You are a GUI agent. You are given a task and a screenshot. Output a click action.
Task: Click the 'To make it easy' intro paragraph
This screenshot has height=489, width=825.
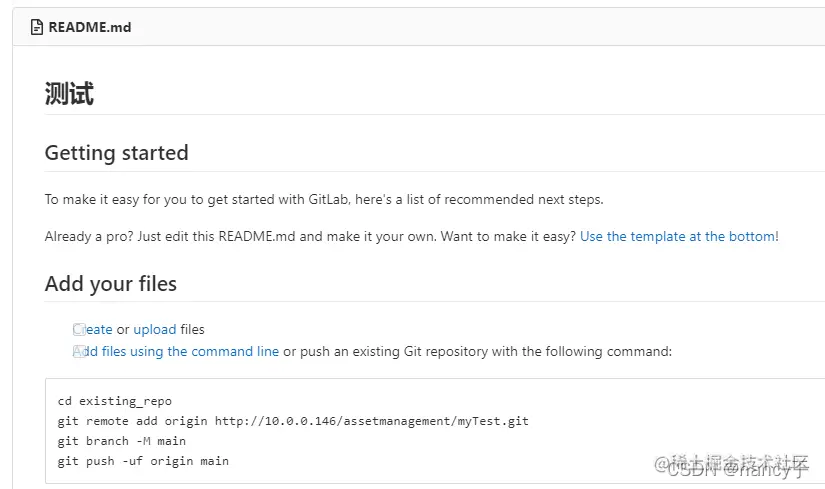[324, 199]
